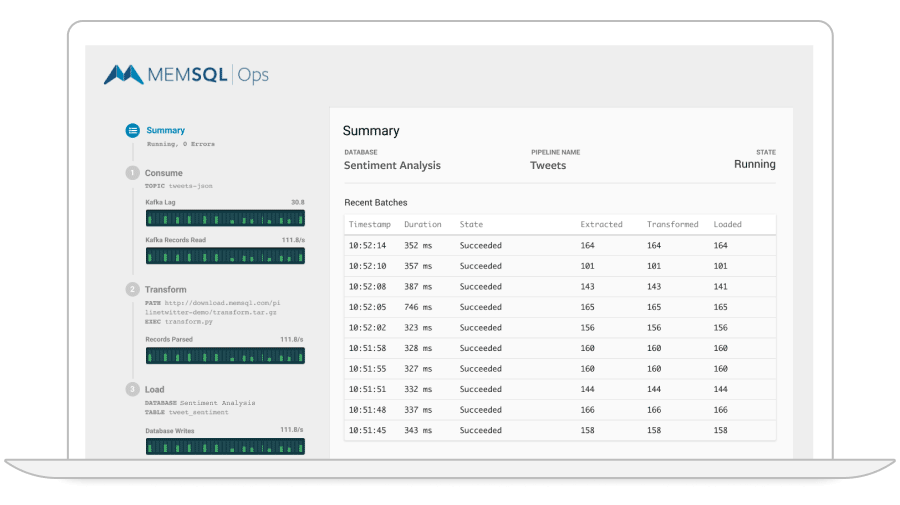Screen dimensions: 900x505
Task: Click step 2 circle for Transform
Action: (x=133, y=289)
